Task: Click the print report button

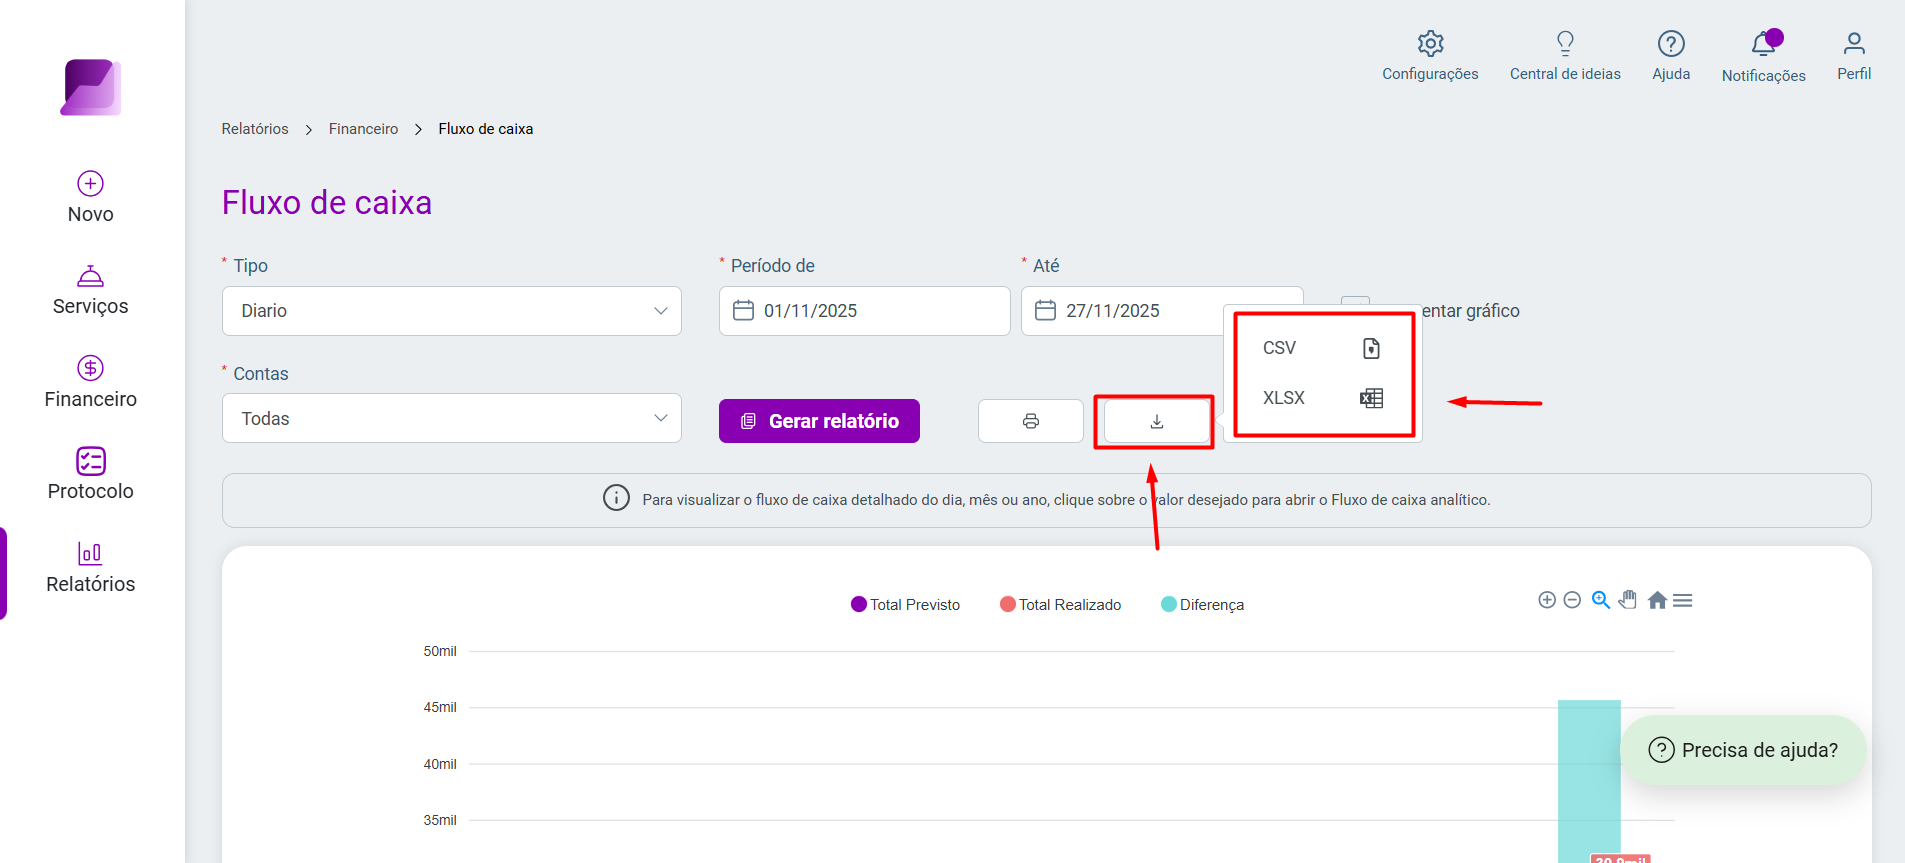Action: click(1031, 421)
